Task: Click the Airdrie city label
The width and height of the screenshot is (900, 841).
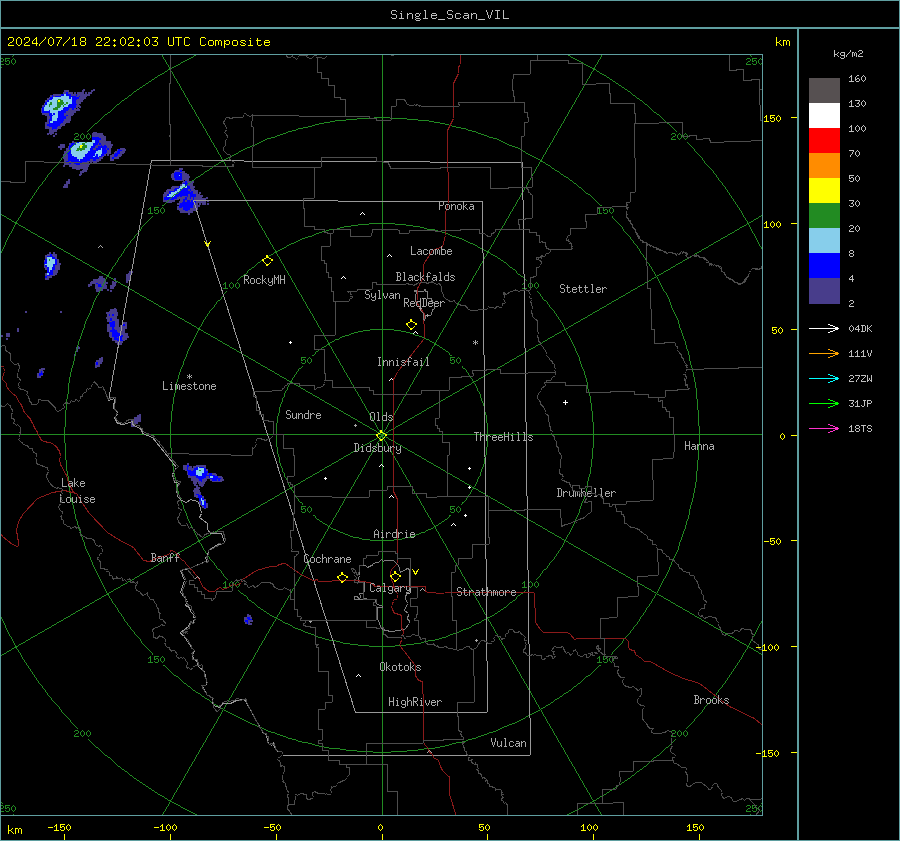Action: 394,534
